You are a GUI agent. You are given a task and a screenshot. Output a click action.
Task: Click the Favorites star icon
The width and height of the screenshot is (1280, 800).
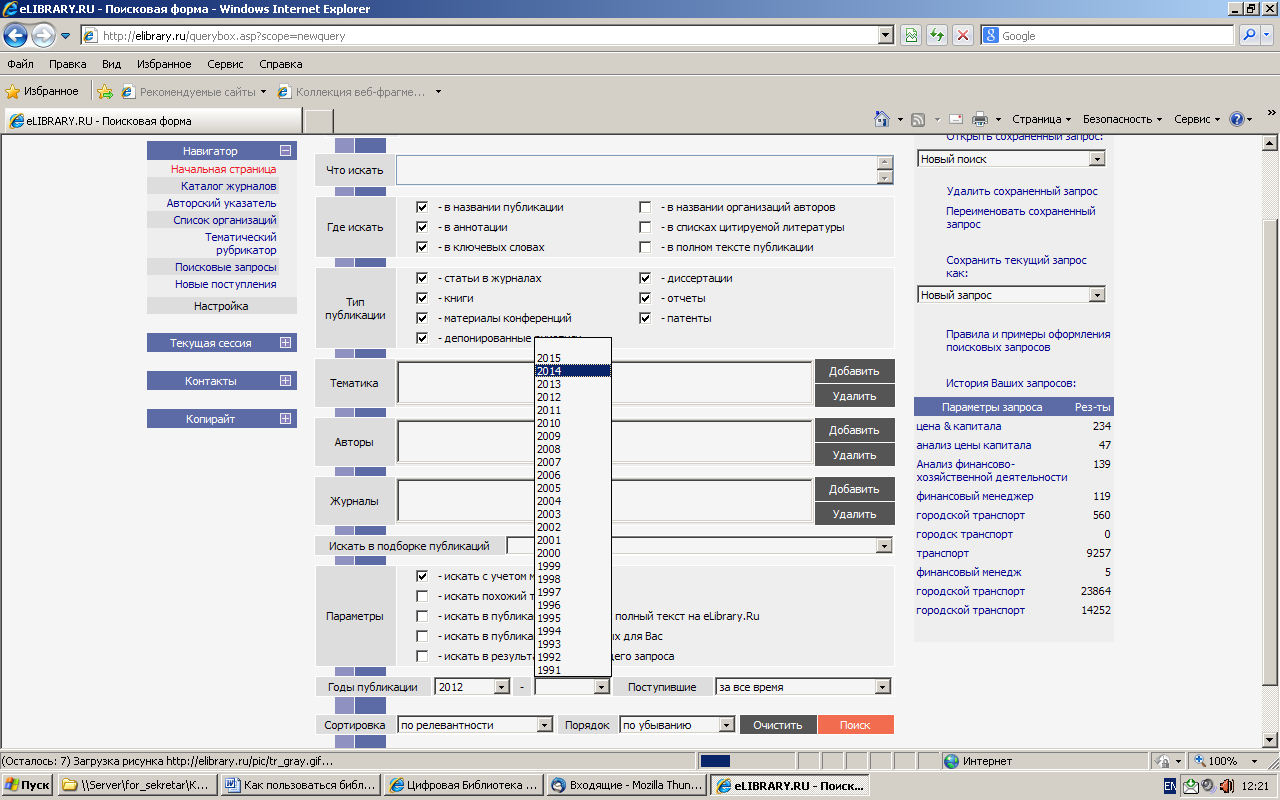click(x=13, y=91)
